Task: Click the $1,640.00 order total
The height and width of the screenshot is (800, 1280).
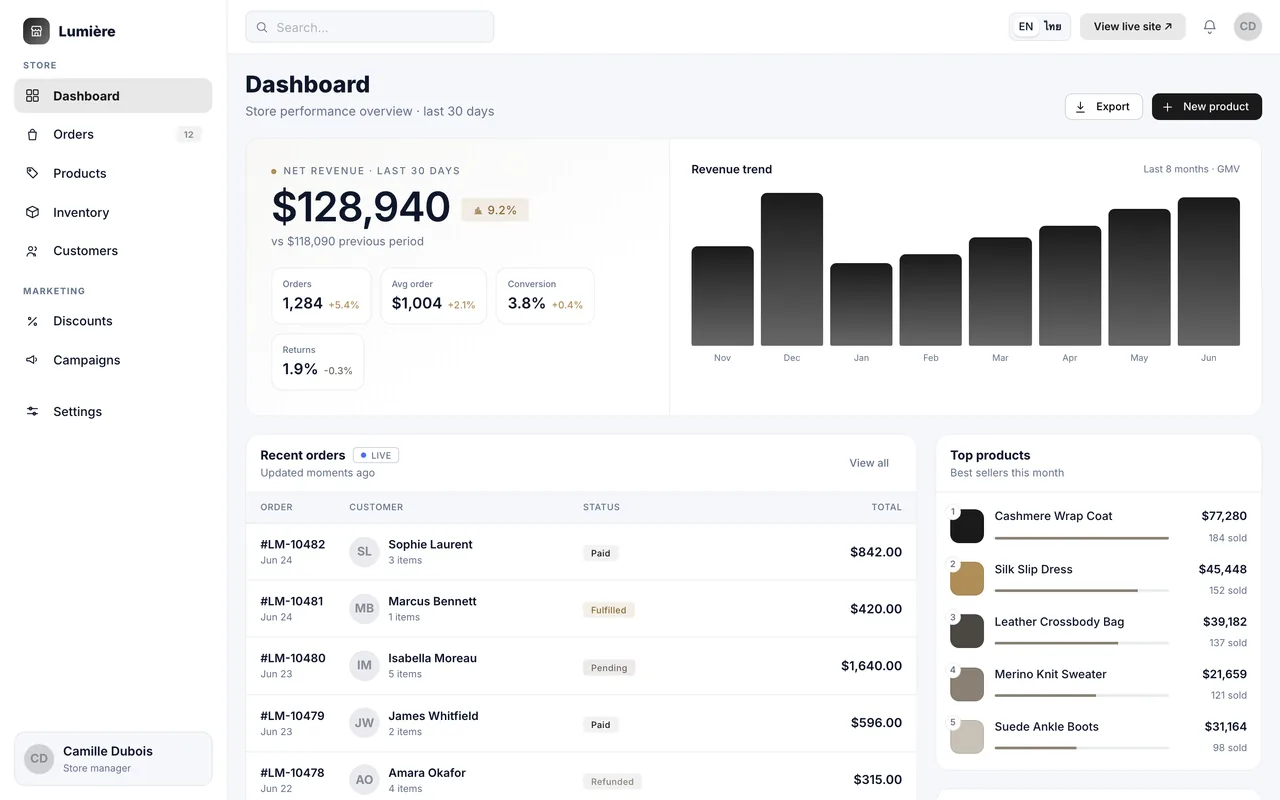Action: point(871,666)
